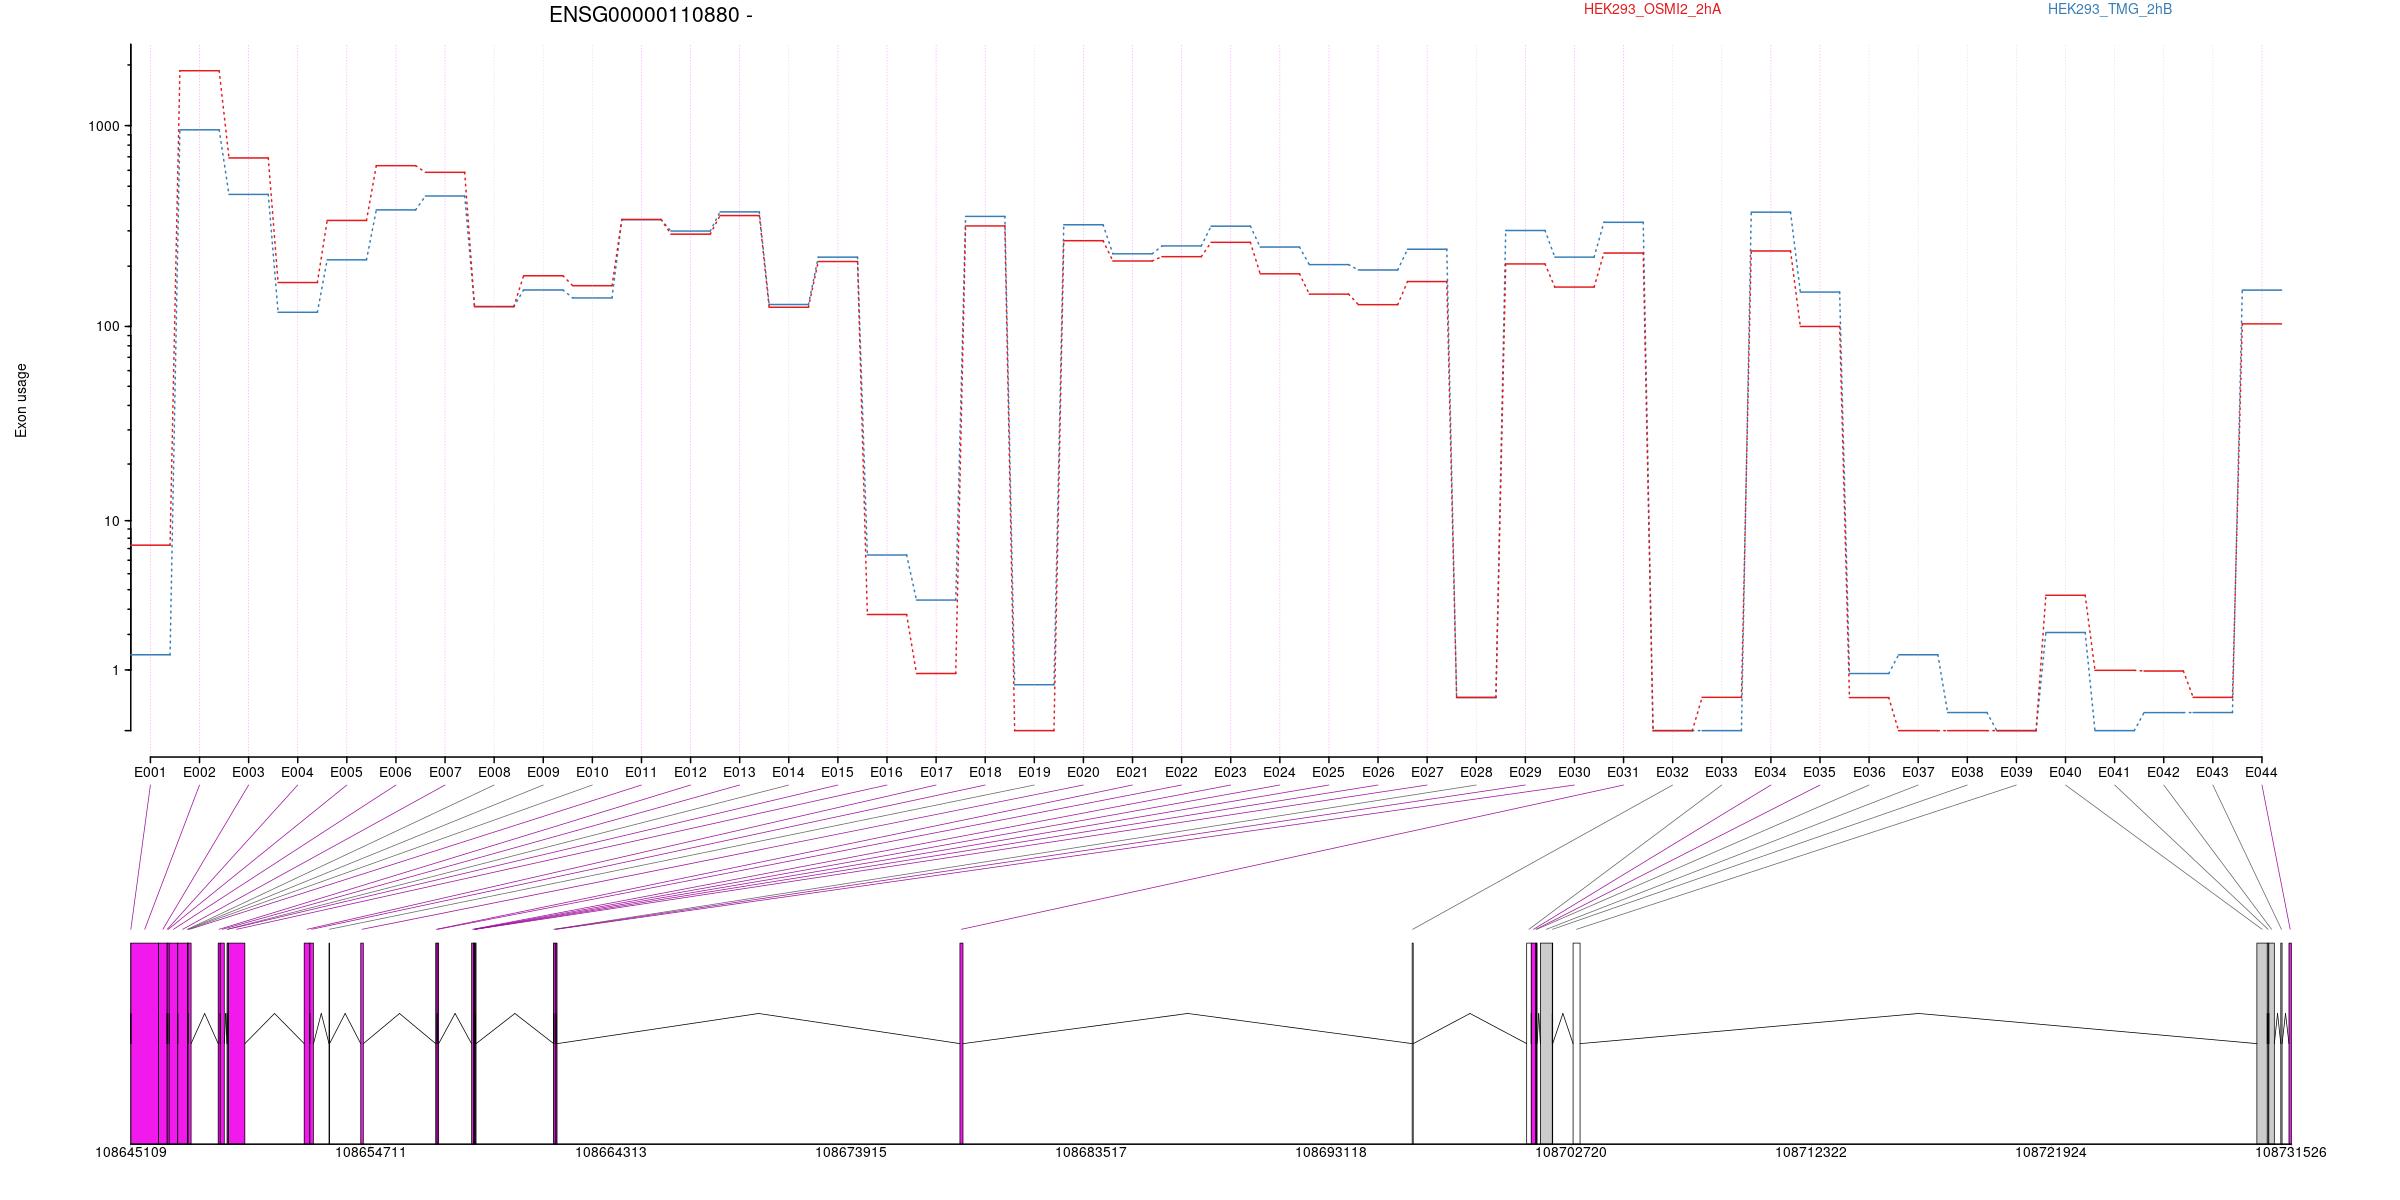The width and height of the screenshot is (2400, 1200).
Task: Click the red E002 expression segment
Action: [199, 71]
